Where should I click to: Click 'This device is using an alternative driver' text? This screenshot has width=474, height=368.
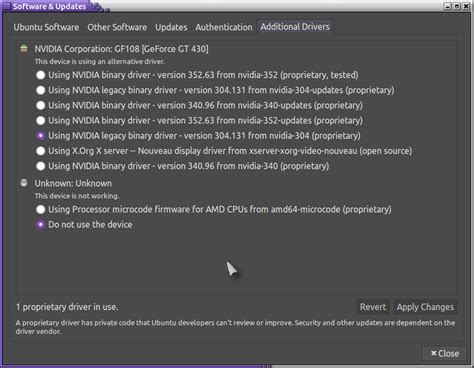point(99,61)
